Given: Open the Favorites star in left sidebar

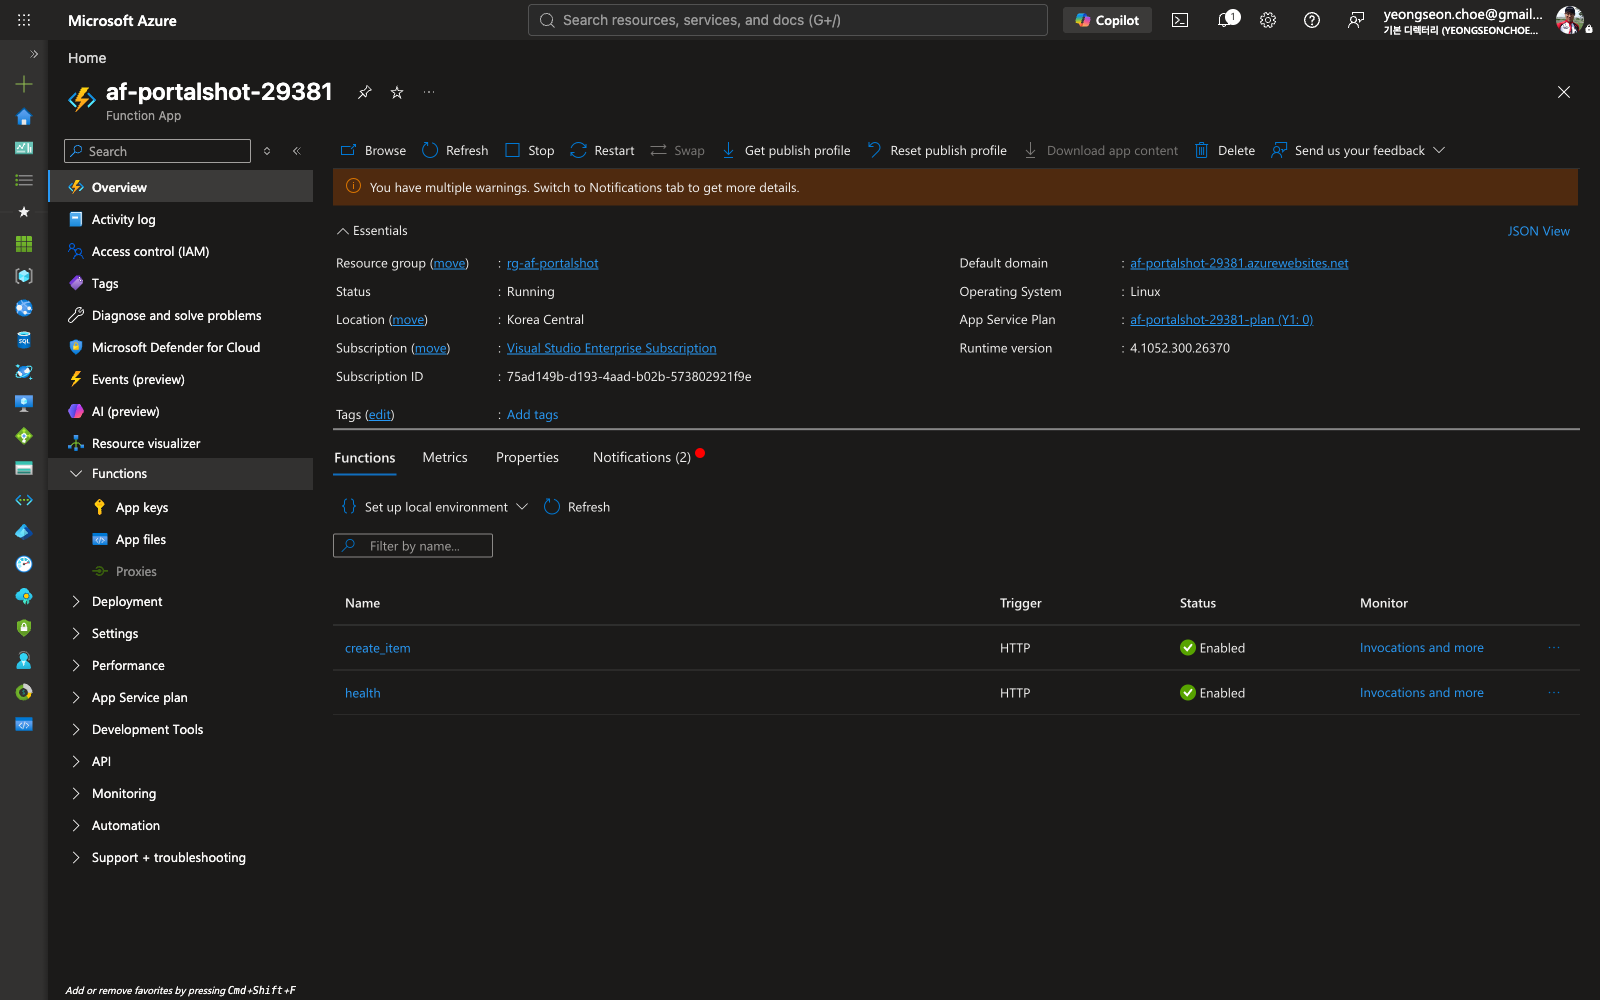Looking at the screenshot, I should click(24, 212).
